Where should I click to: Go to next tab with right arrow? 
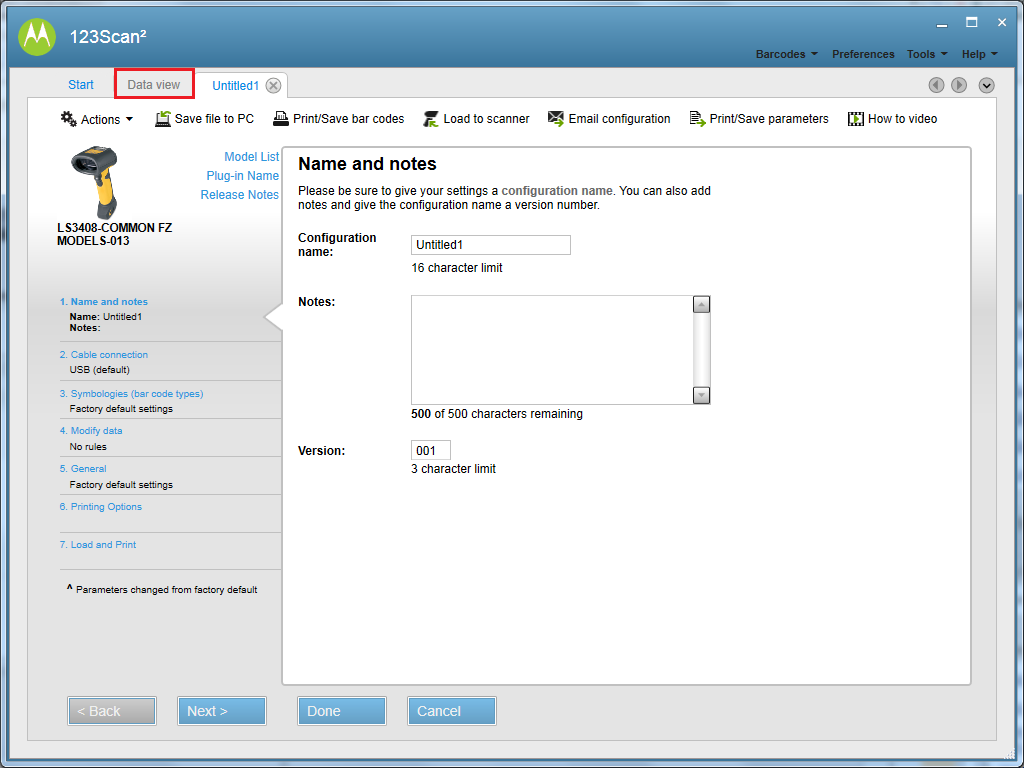click(959, 85)
